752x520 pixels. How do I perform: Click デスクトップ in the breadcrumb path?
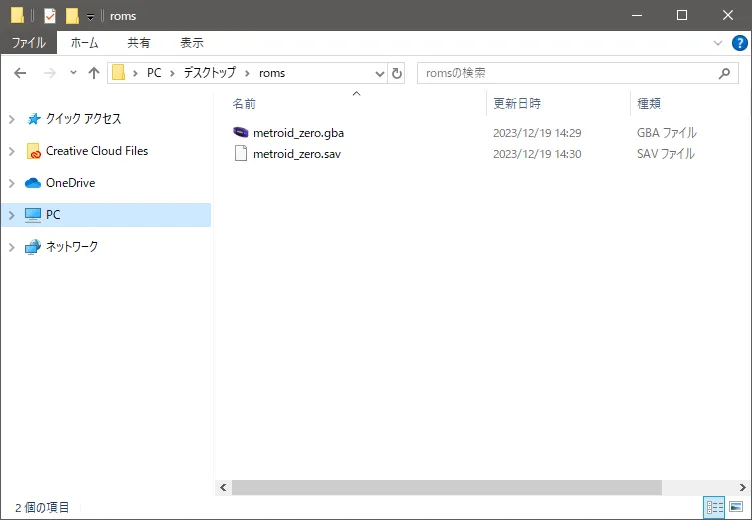tap(211, 73)
